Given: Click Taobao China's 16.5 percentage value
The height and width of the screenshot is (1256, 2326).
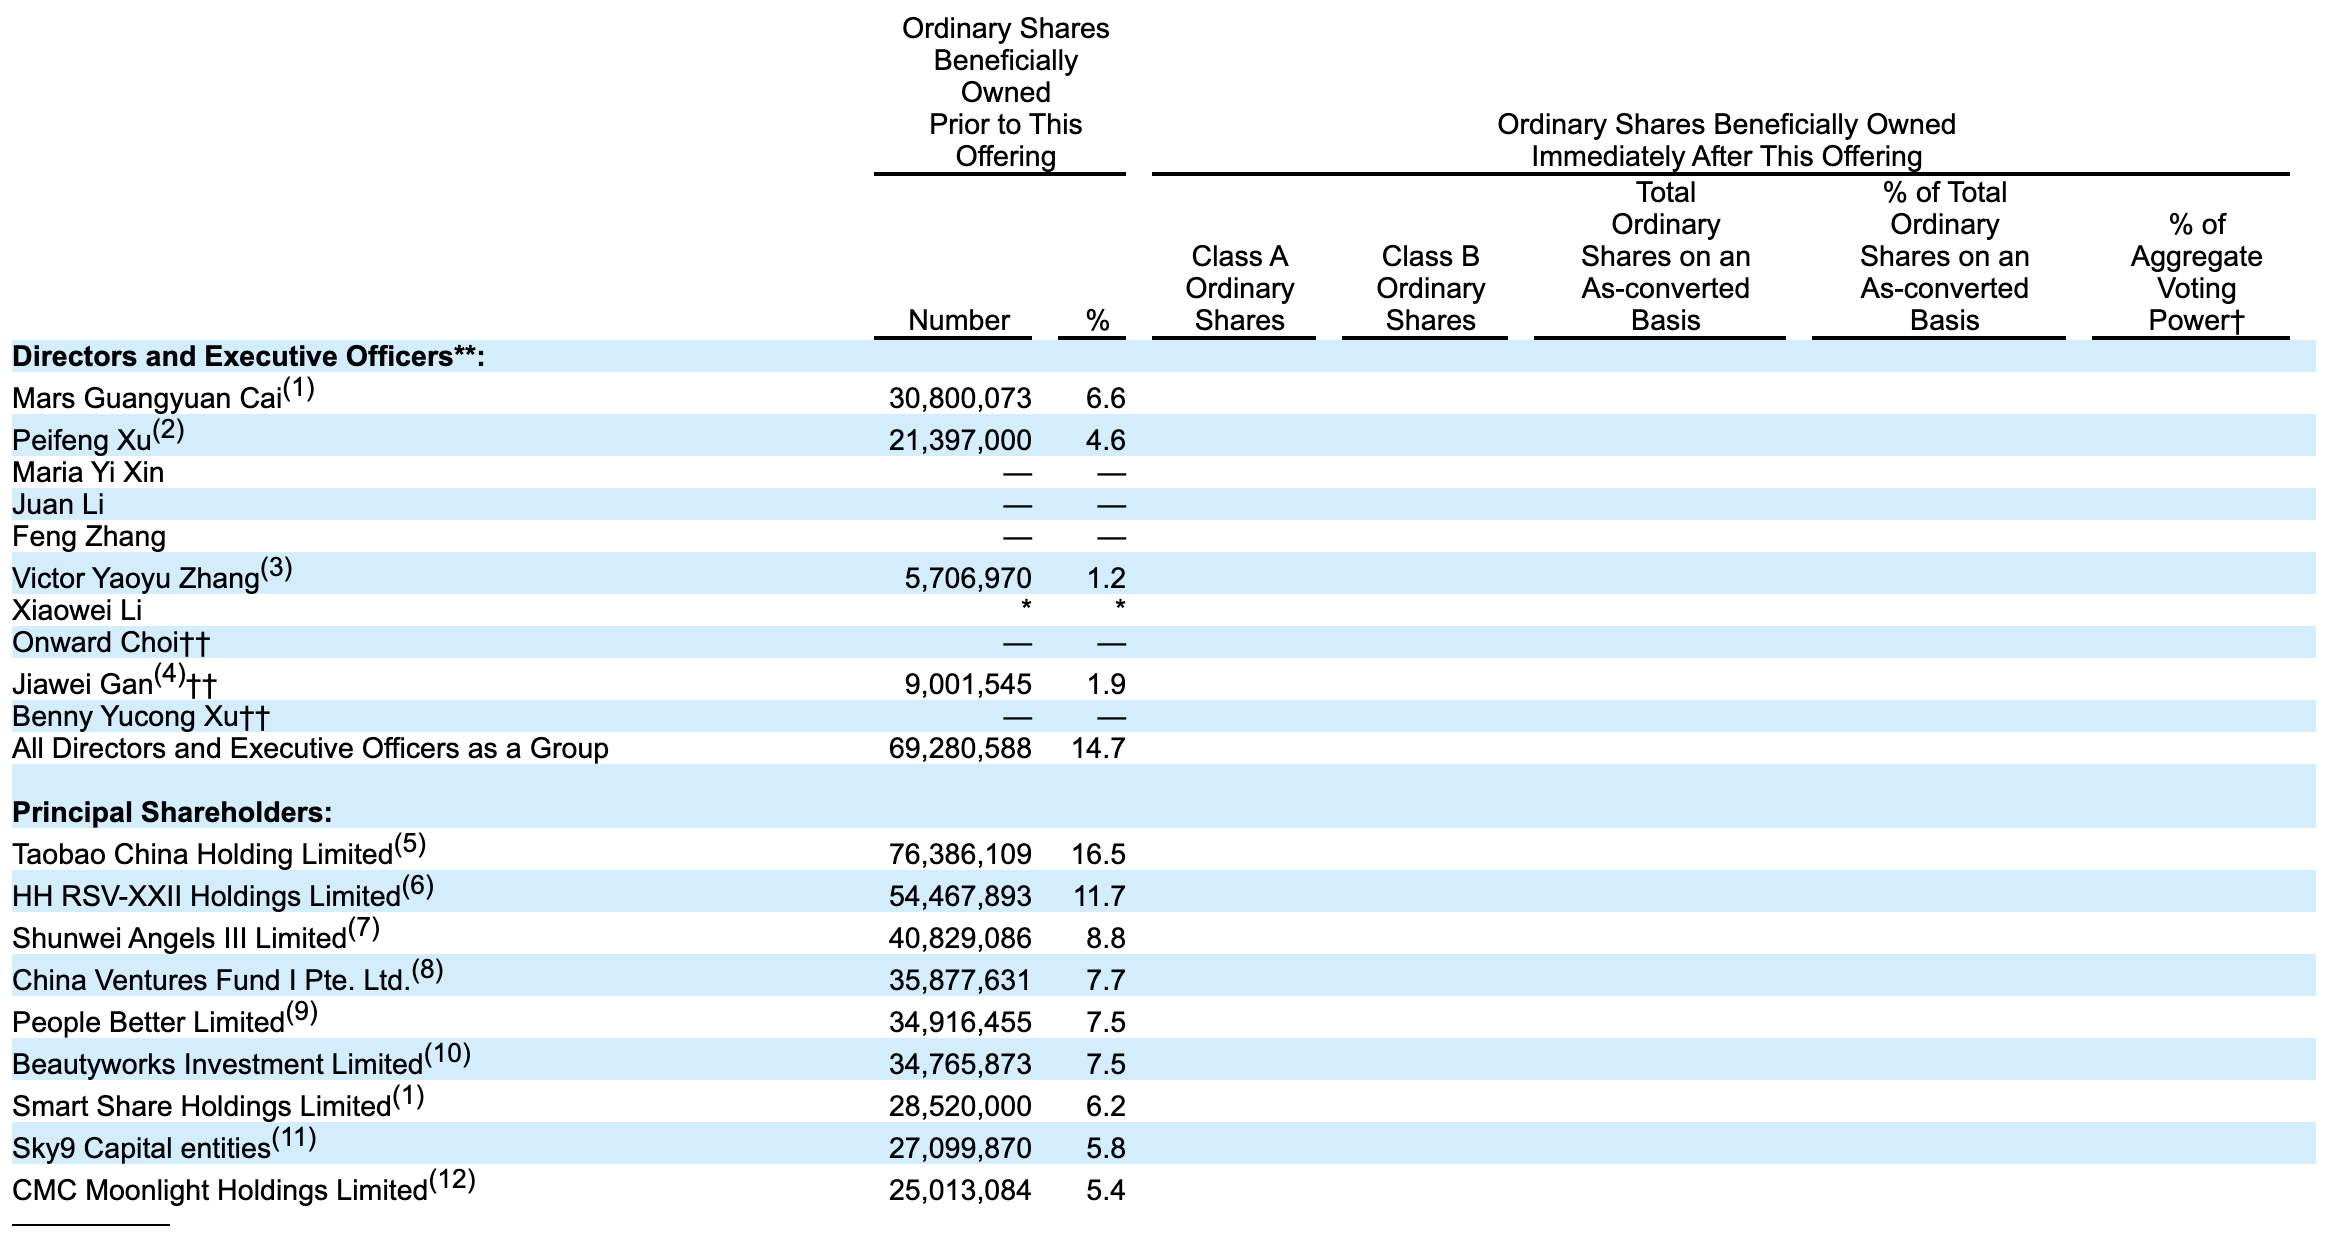Looking at the screenshot, I should [1098, 855].
